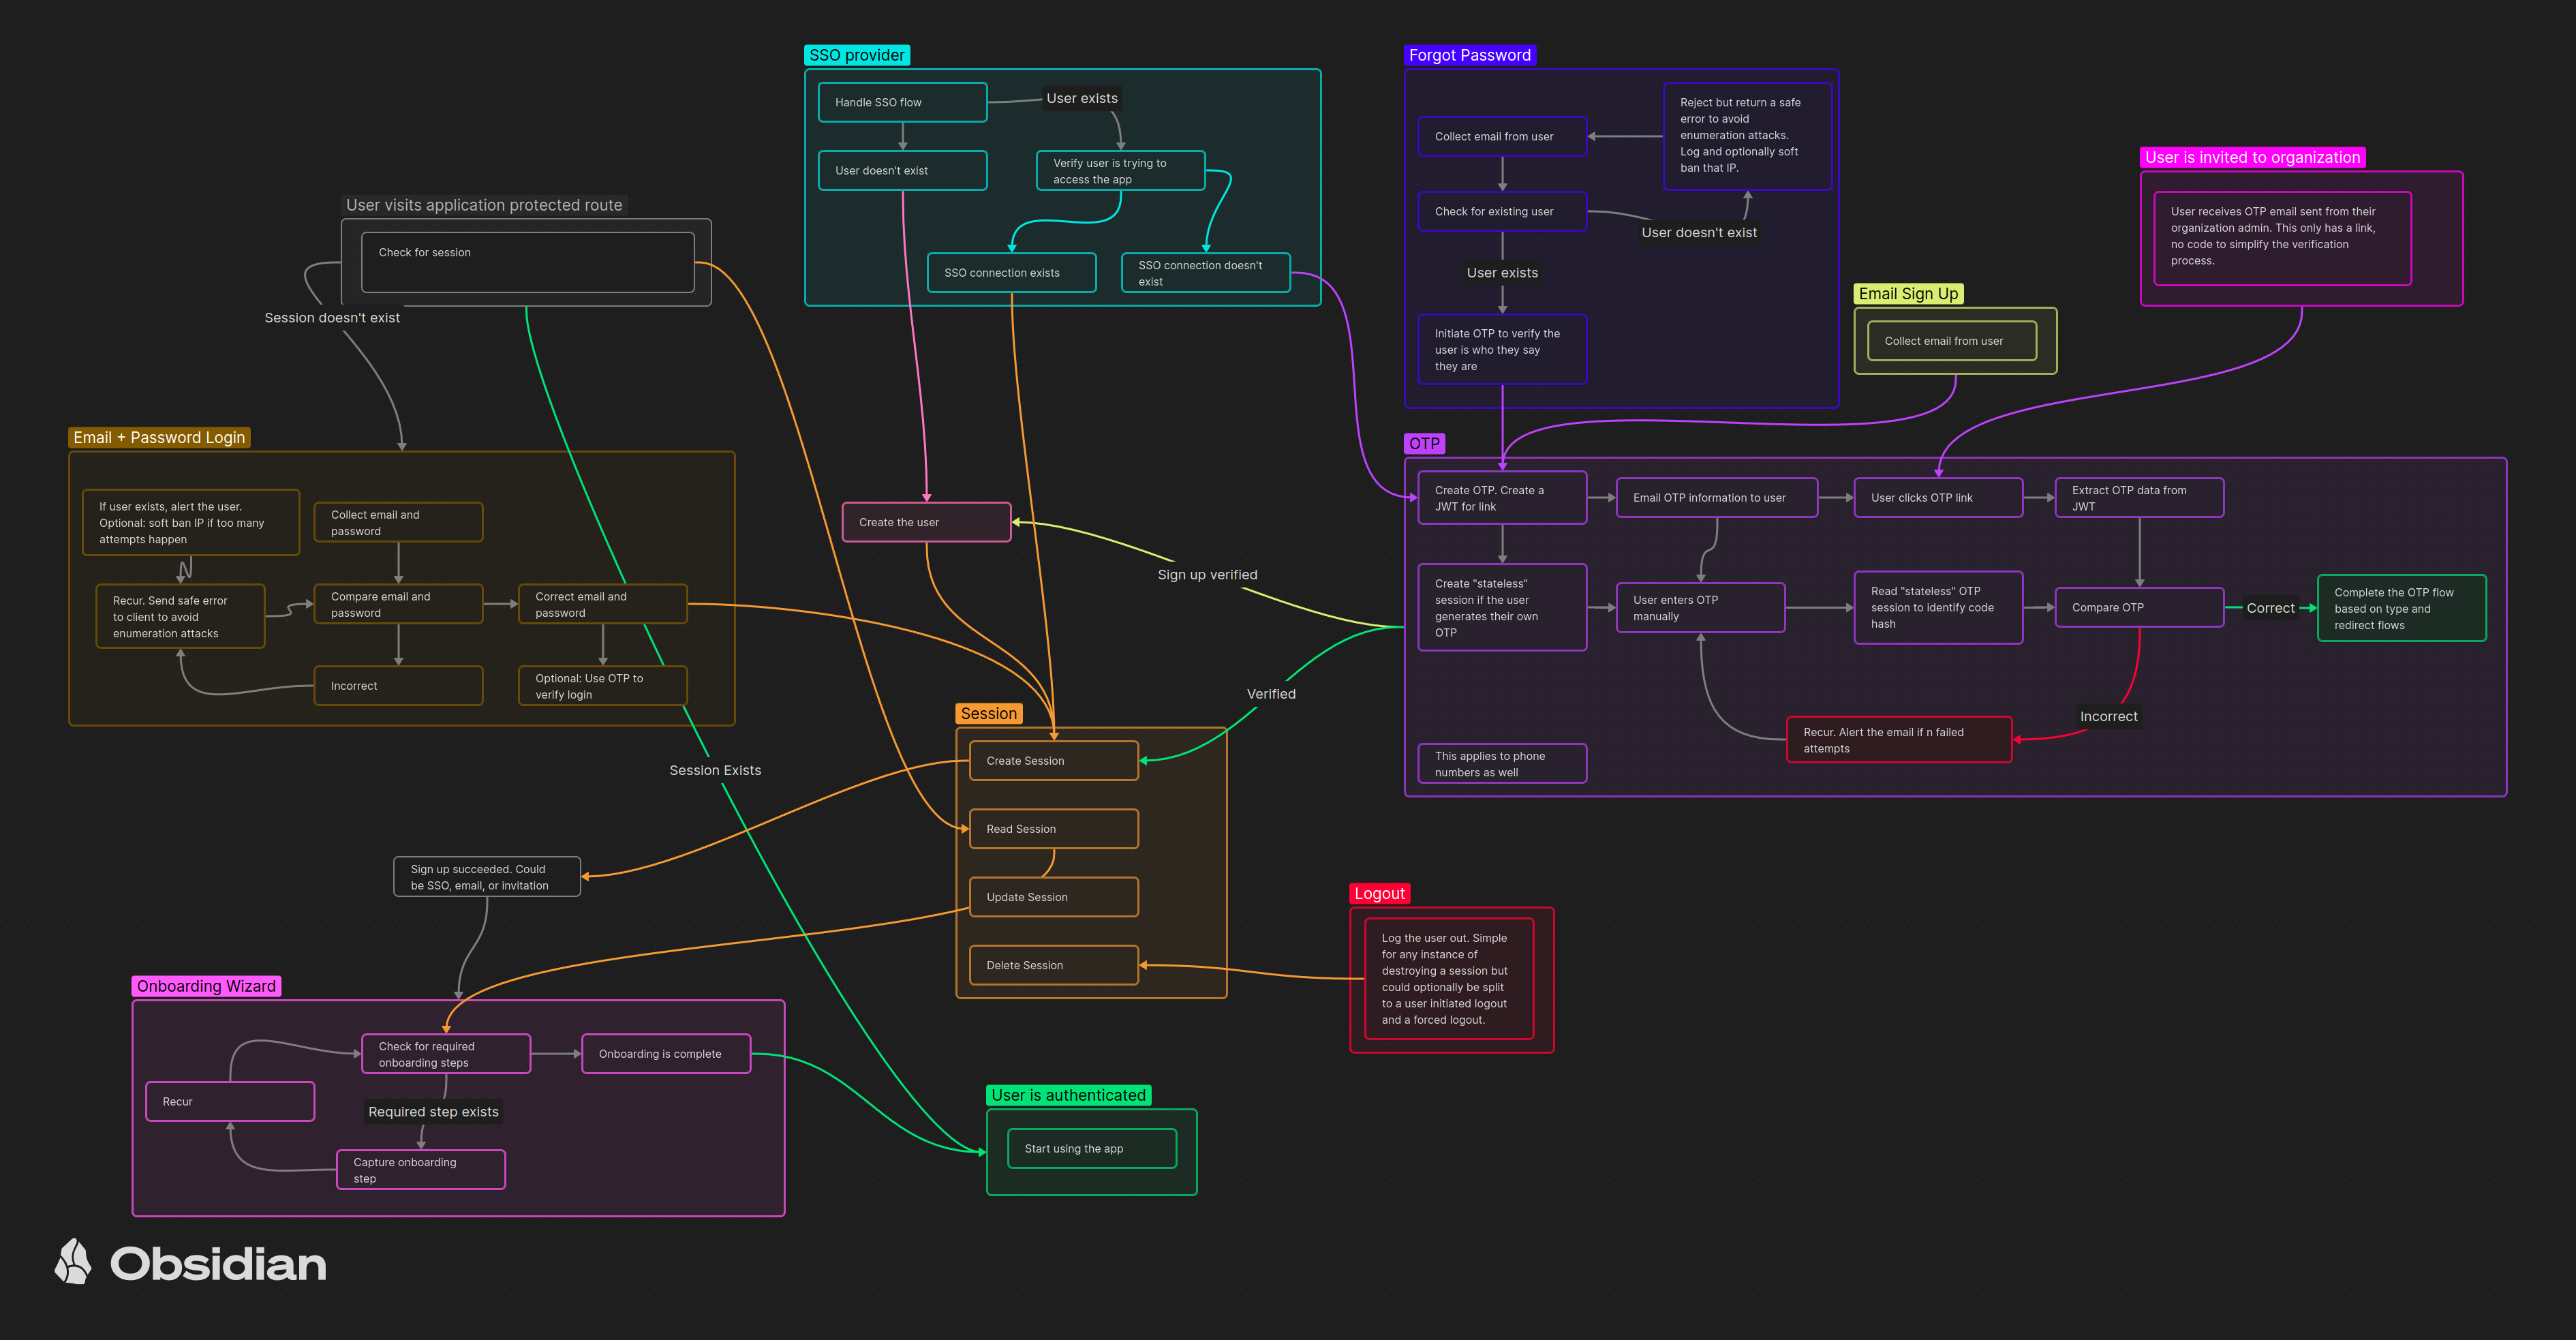The height and width of the screenshot is (1340, 2576).
Task: Click Collect email from user in Forgot Password
Action: [1502, 136]
